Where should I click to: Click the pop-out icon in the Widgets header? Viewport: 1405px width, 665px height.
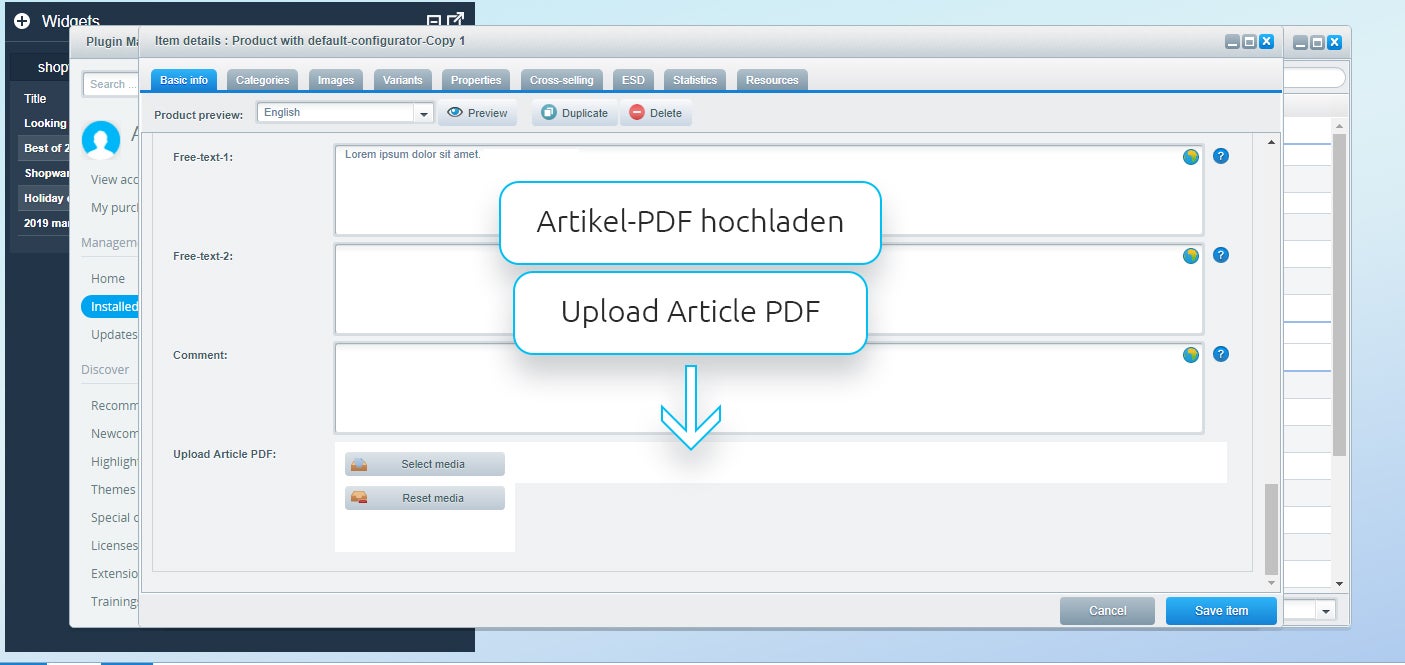click(x=455, y=20)
